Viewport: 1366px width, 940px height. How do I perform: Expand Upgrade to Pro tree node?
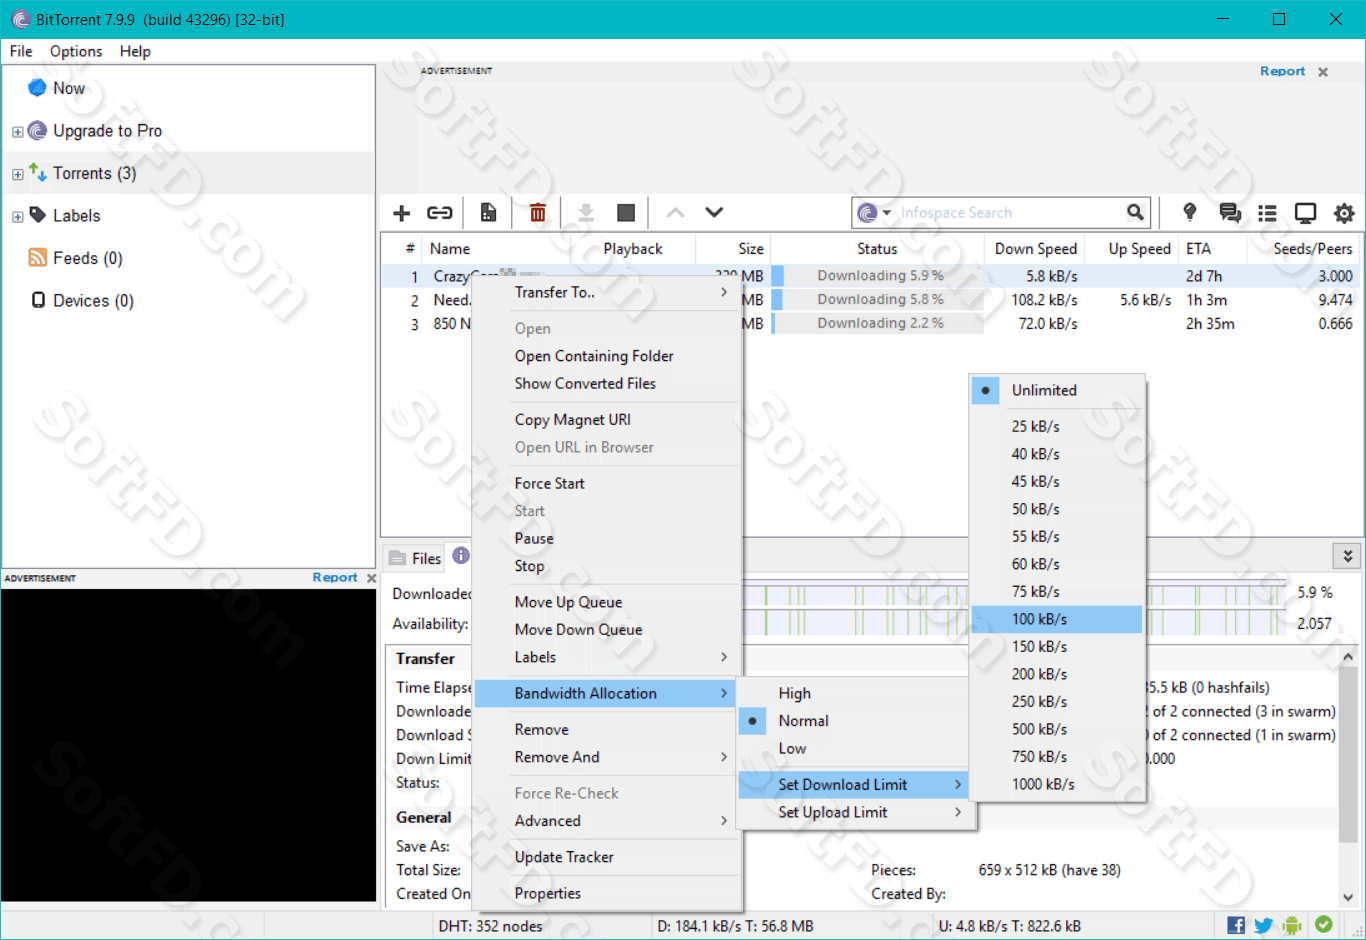[x=17, y=131]
